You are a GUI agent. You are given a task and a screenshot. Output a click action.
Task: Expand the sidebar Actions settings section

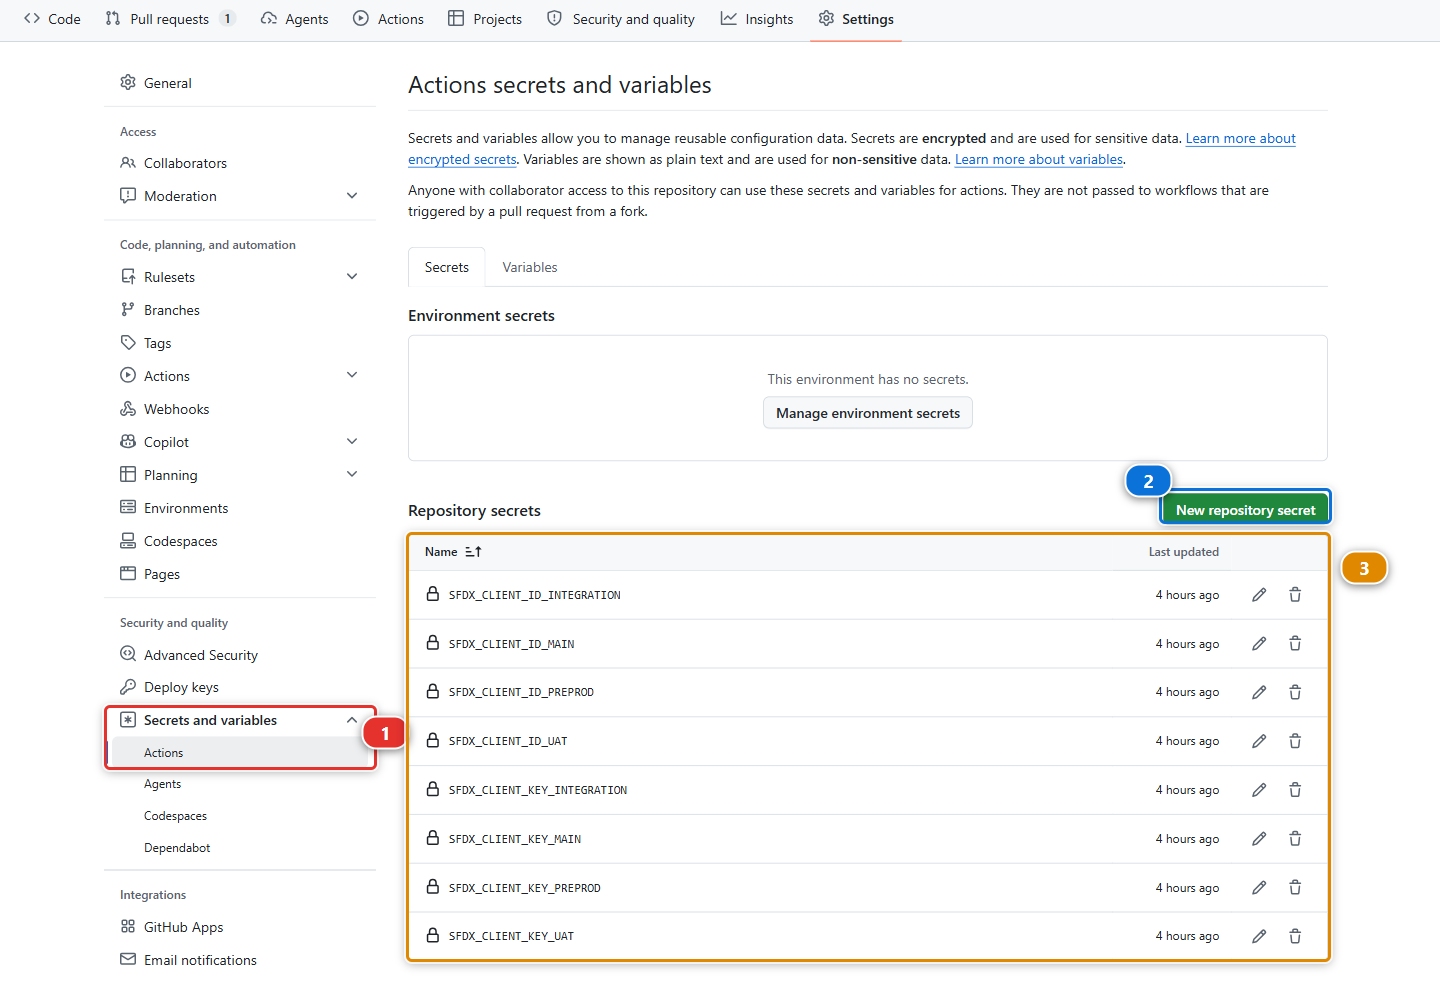(352, 376)
